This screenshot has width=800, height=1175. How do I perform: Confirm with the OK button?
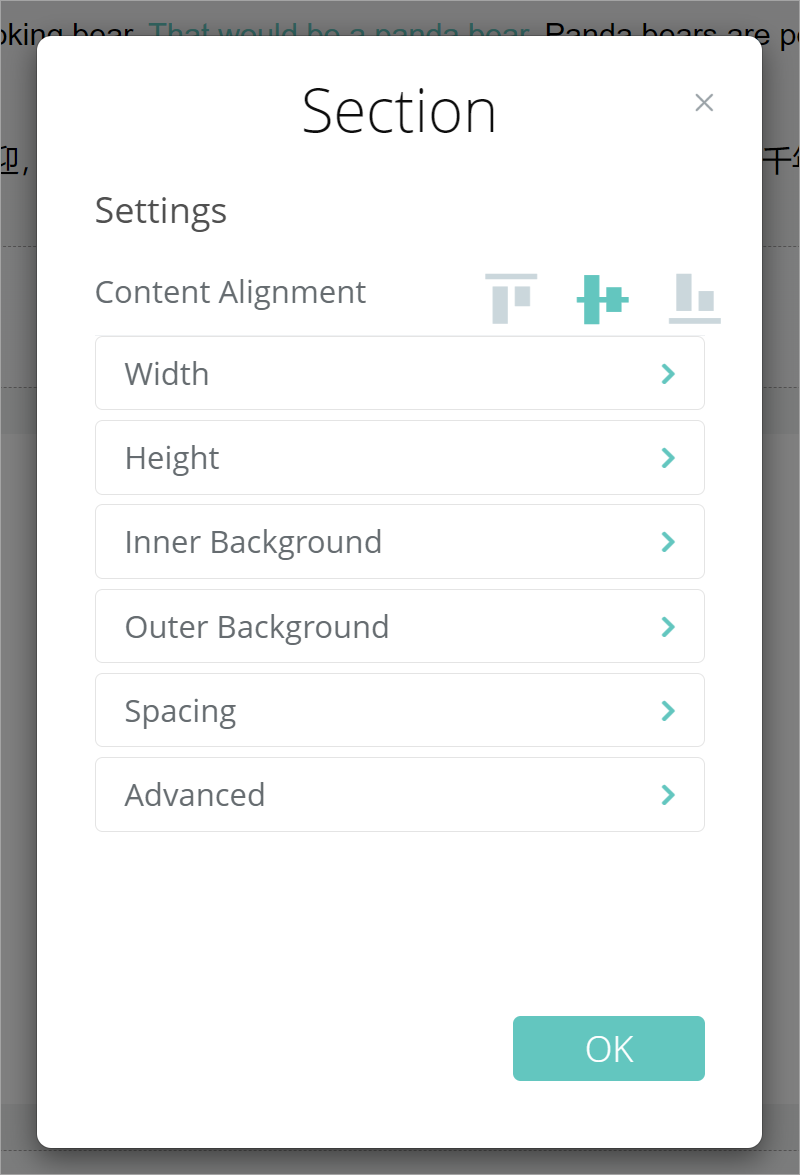(x=608, y=1049)
